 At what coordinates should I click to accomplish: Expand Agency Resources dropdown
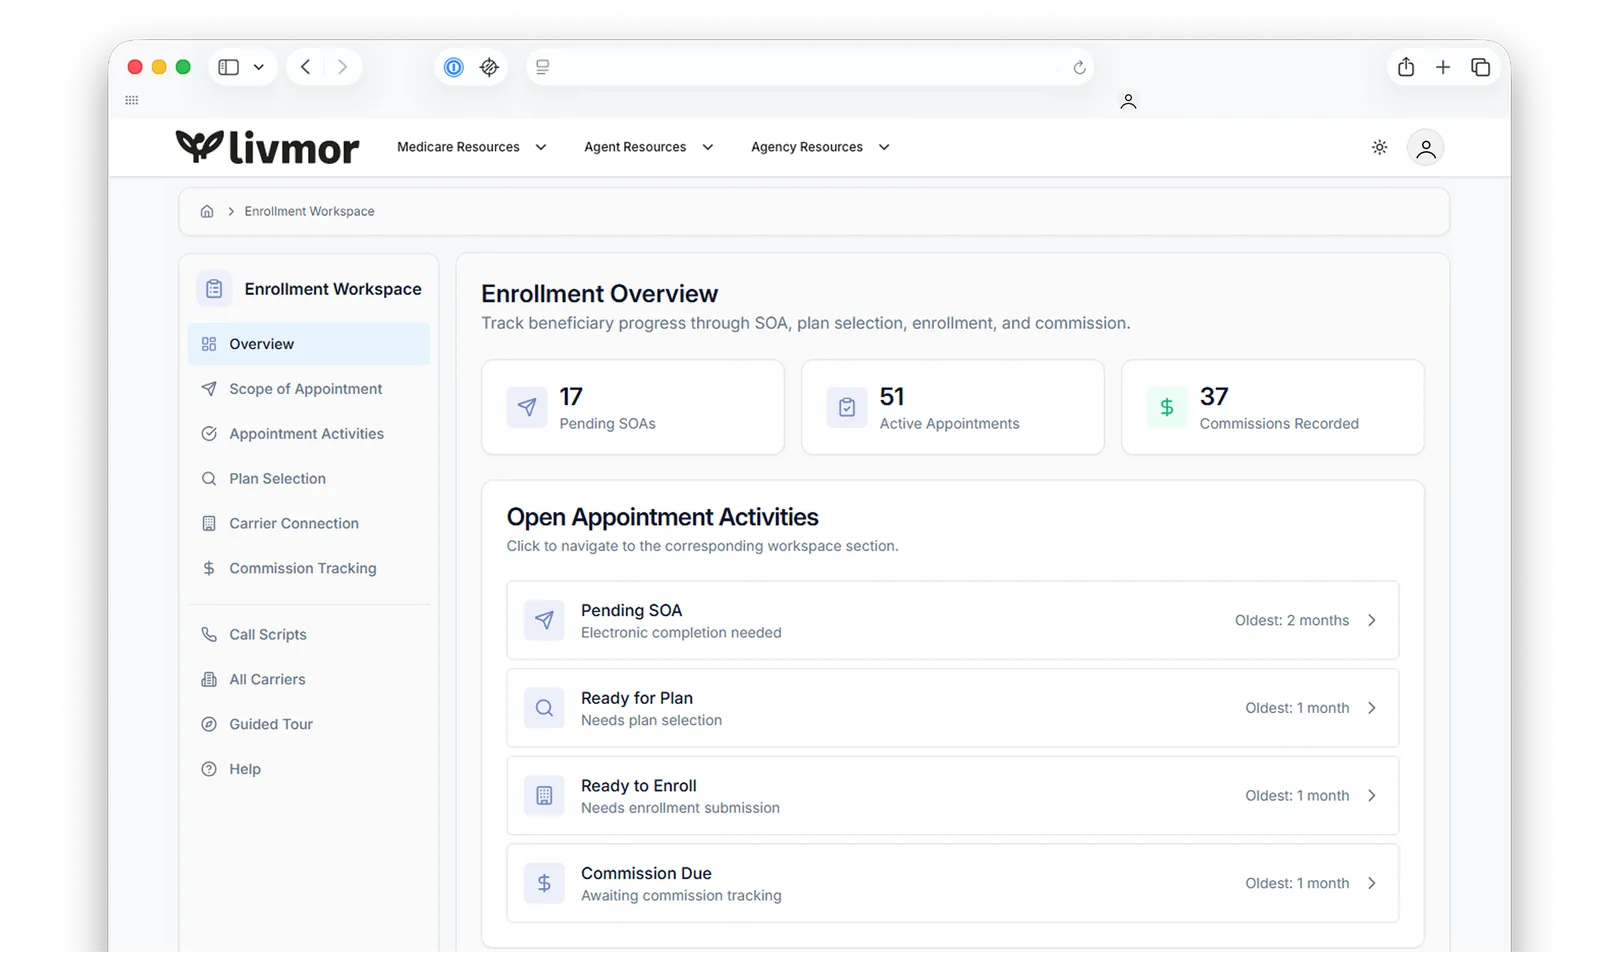click(821, 147)
